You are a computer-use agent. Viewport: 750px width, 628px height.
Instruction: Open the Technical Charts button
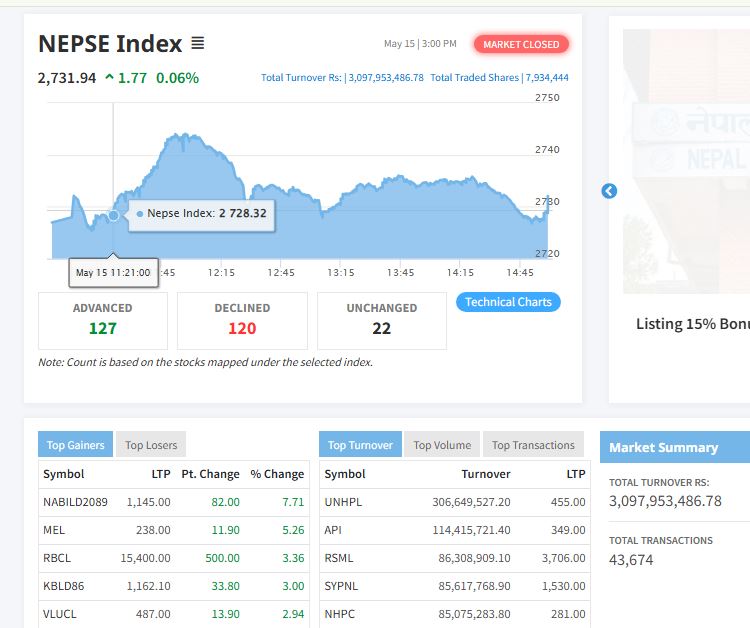coord(508,302)
